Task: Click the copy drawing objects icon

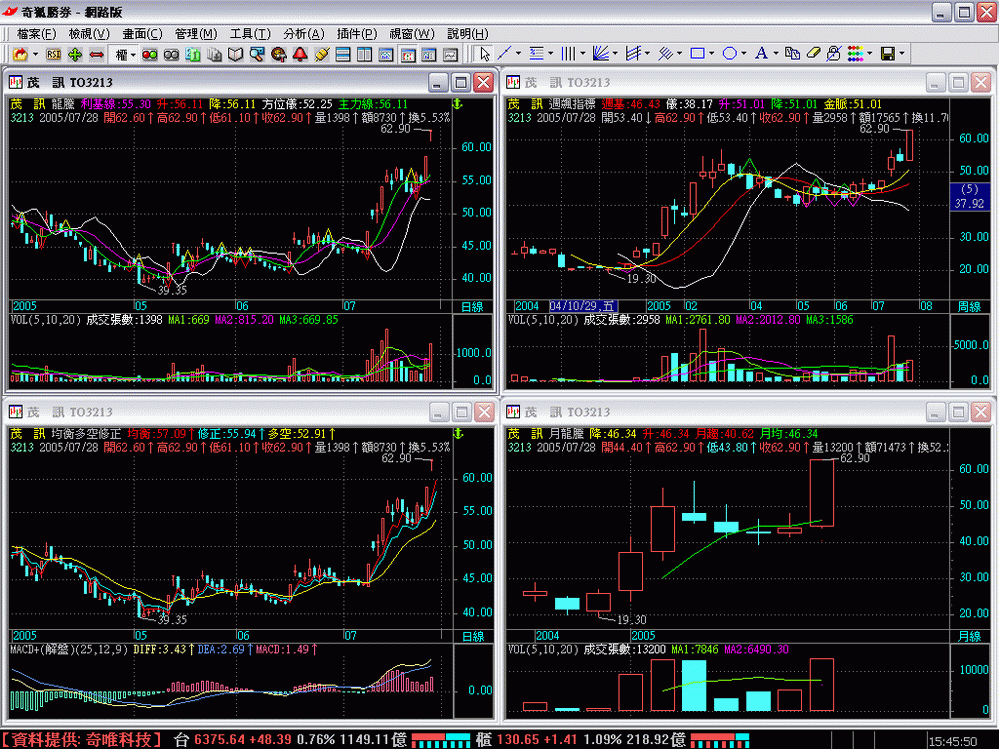Action: [x=793, y=54]
